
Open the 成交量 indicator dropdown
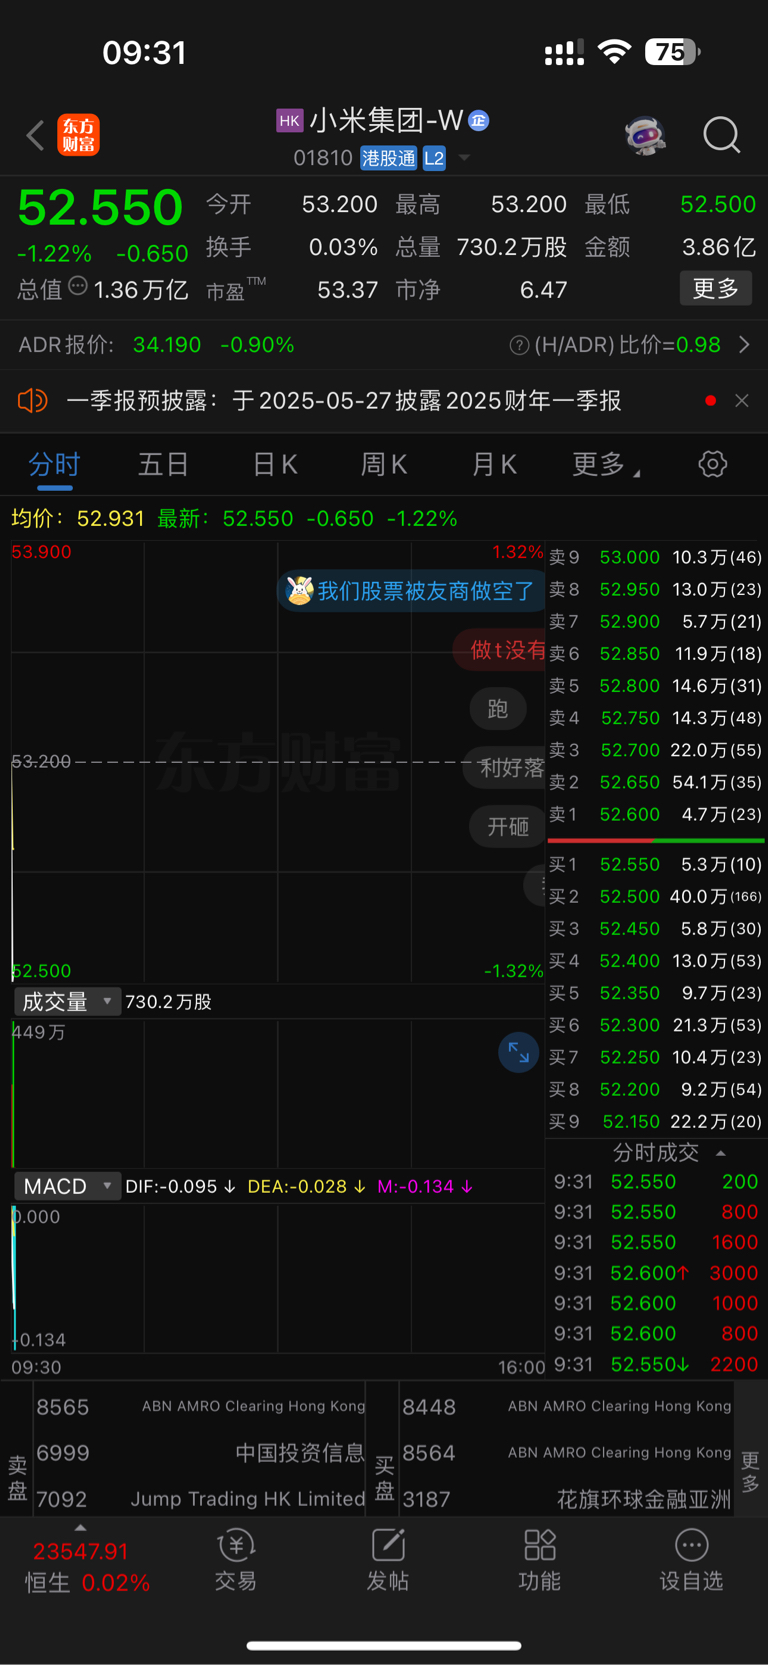coord(67,1001)
